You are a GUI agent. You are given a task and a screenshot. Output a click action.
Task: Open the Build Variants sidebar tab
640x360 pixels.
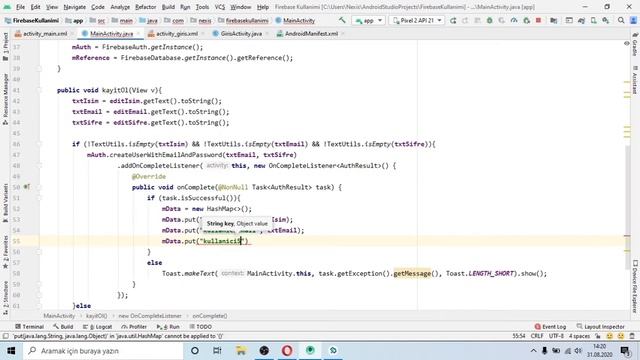5,203
